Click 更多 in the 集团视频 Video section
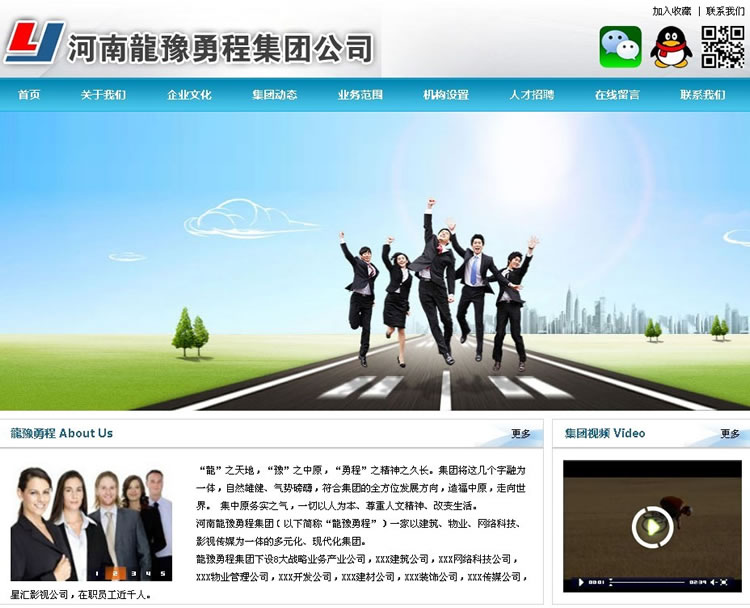 [x=730, y=434]
